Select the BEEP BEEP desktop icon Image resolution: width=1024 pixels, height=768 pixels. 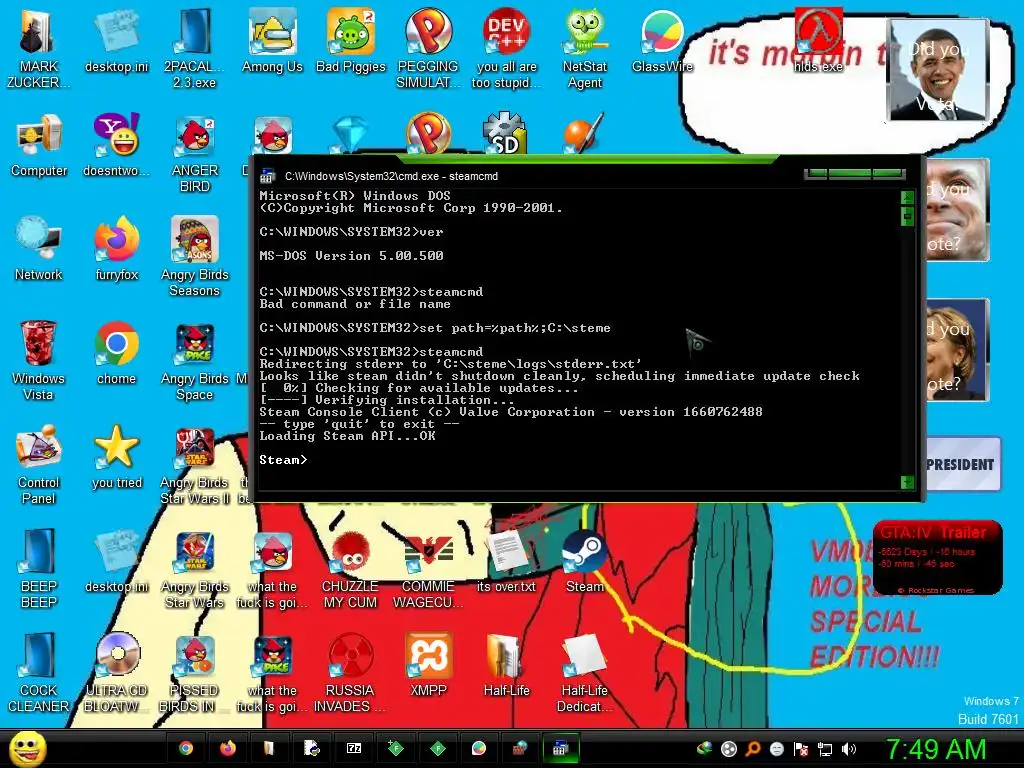[x=38, y=568]
